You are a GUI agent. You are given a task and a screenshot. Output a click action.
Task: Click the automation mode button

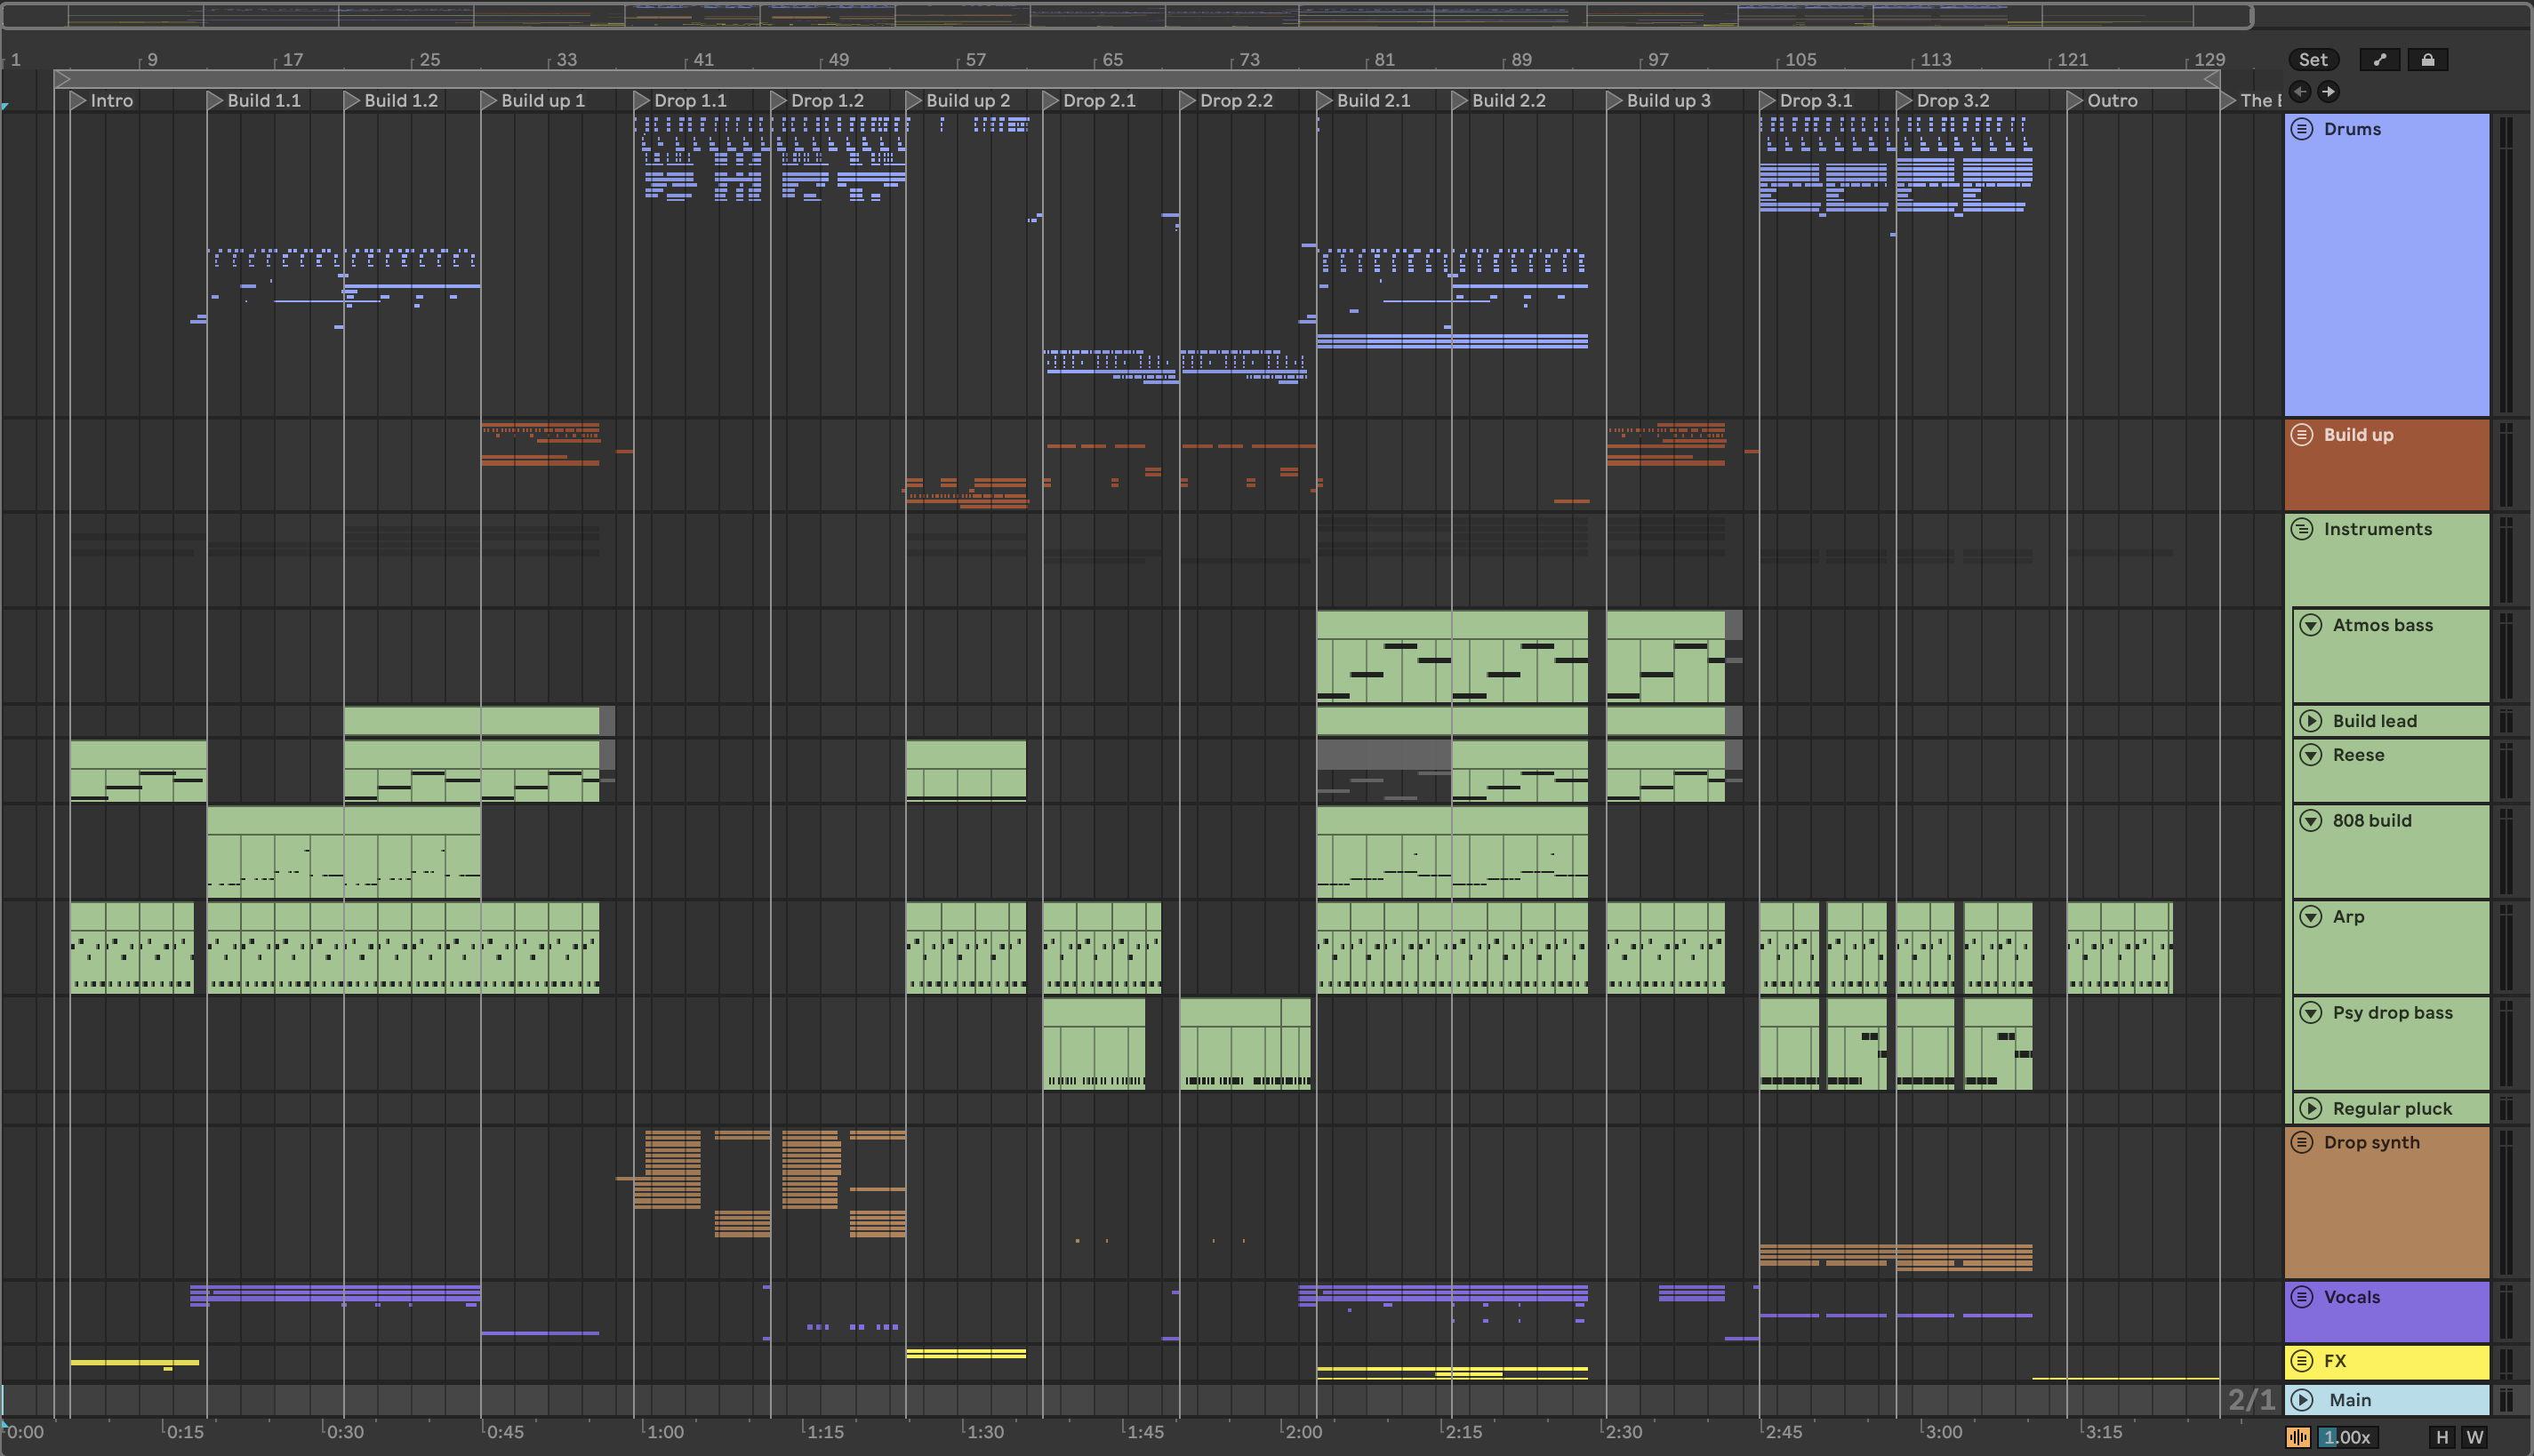coord(2379,60)
